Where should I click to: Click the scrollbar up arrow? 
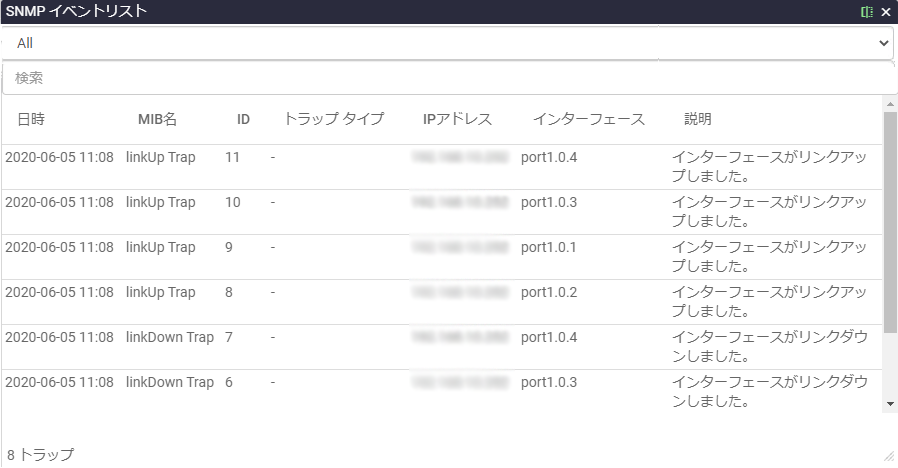point(890,104)
